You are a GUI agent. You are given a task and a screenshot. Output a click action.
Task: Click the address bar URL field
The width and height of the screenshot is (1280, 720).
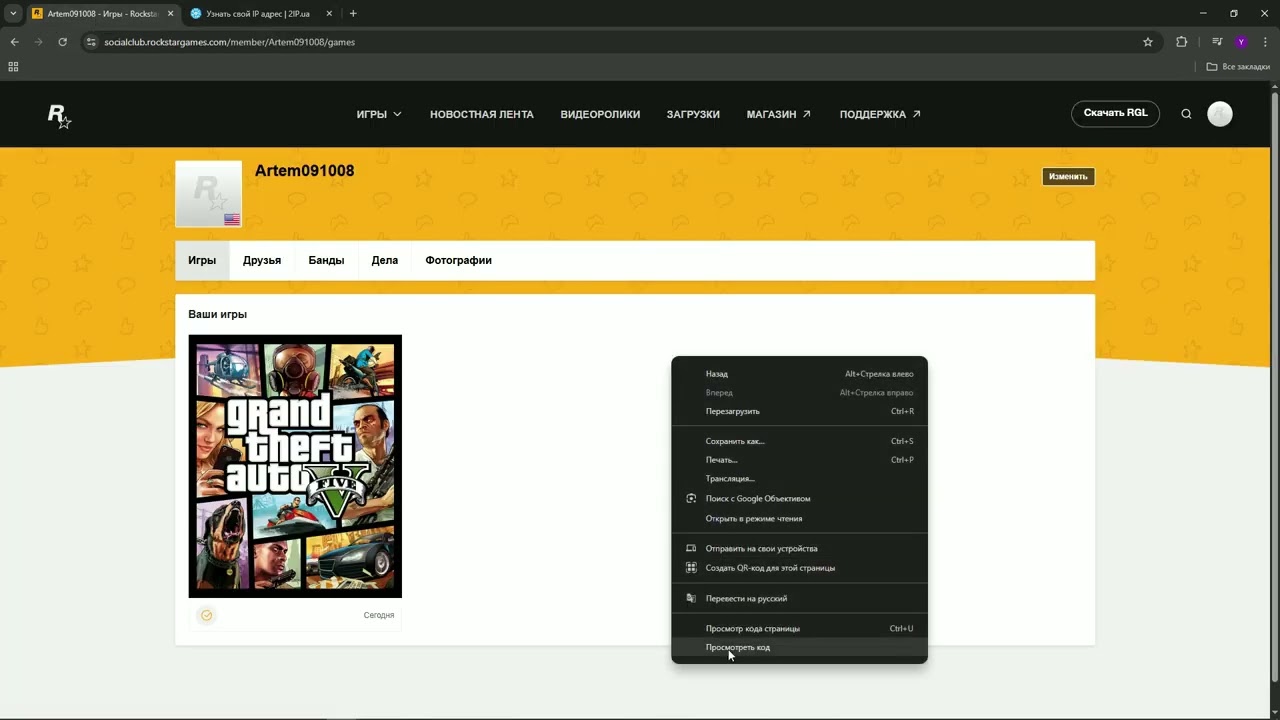[x=620, y=42]
